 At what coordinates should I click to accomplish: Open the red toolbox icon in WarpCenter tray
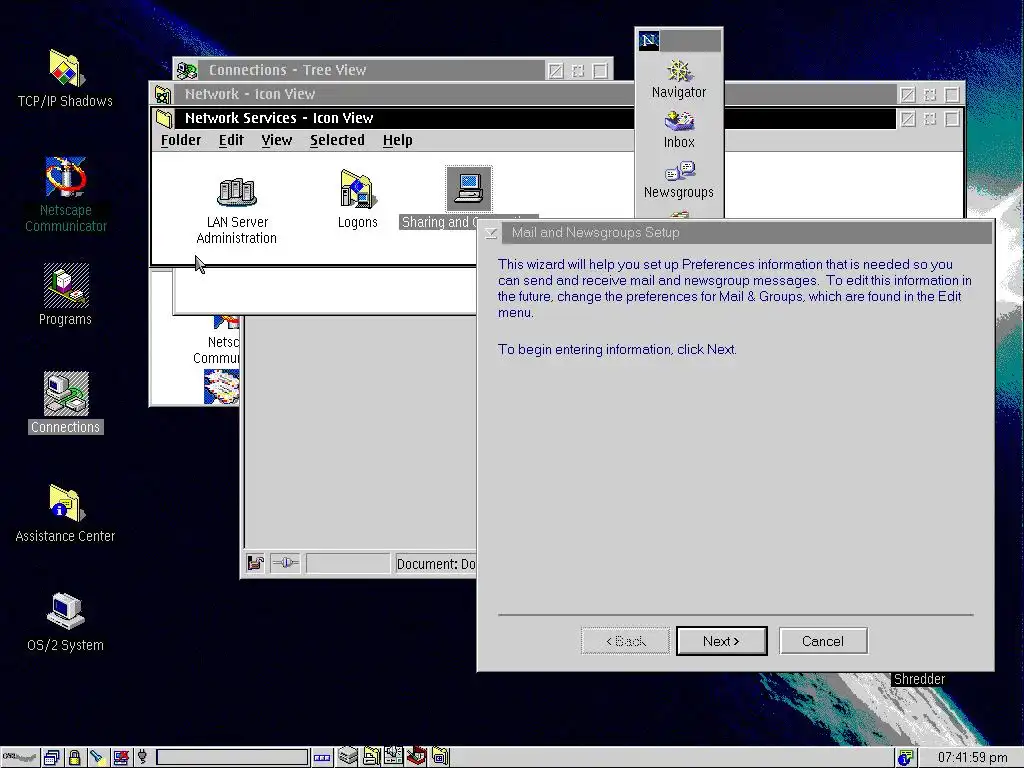pos(417,756)
